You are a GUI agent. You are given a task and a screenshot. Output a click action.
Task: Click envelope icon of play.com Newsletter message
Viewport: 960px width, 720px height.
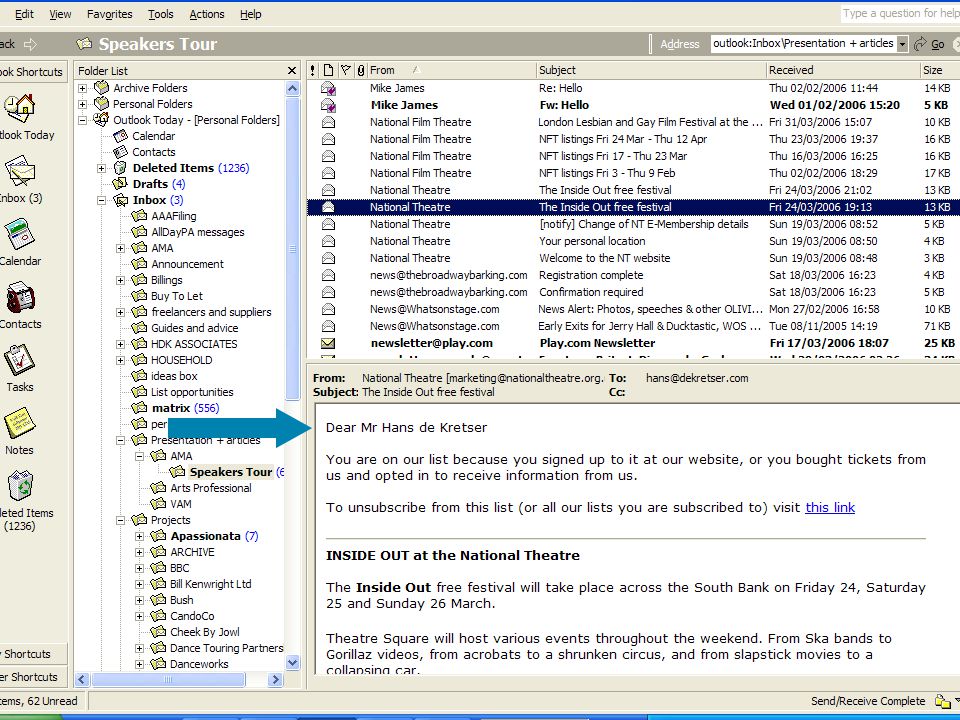point(328,343)
